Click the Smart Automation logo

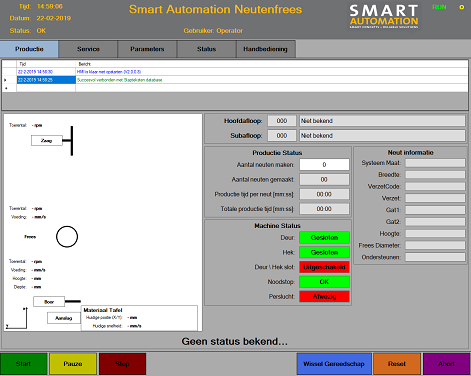384,16
